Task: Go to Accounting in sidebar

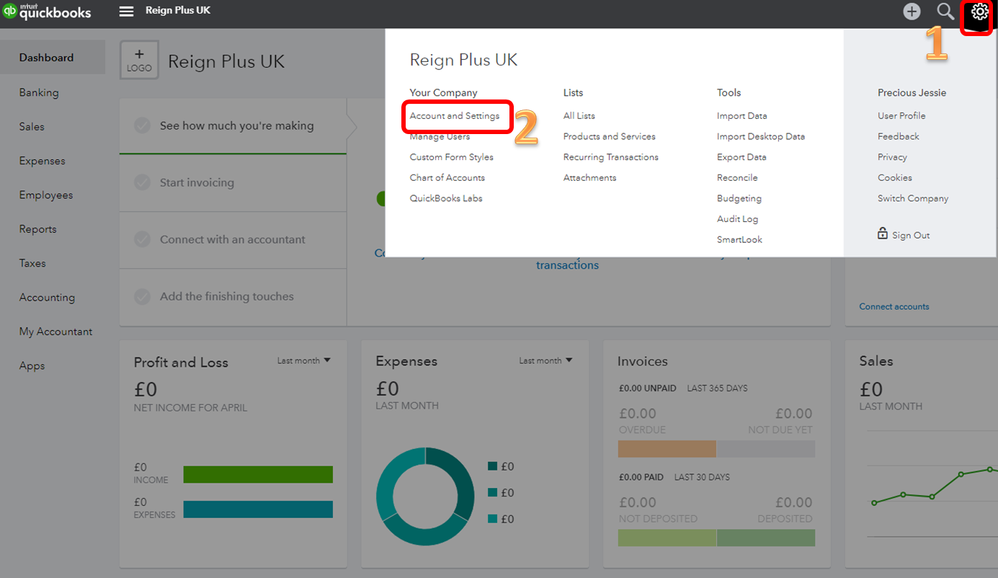Action: coord(47,297)
